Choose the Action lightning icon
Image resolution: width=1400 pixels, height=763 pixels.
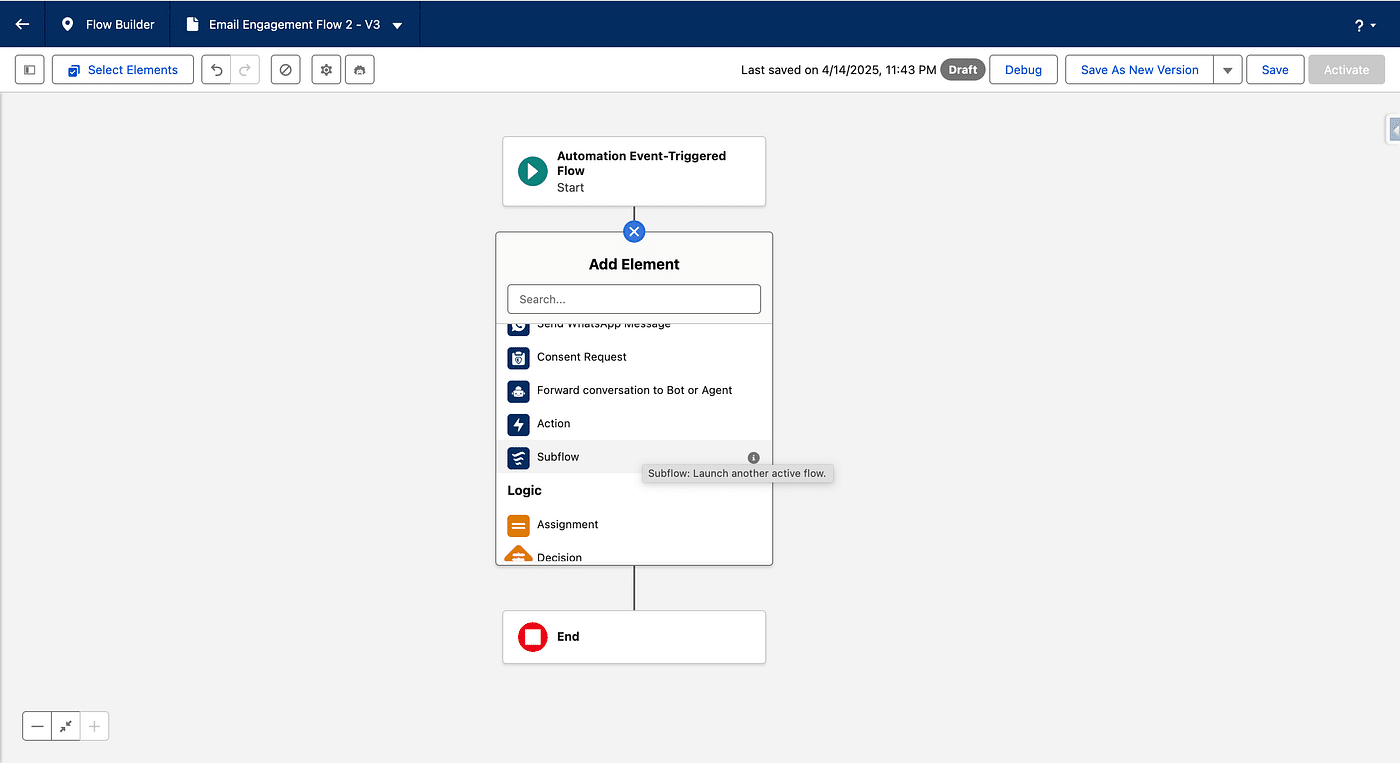click(x=518, y=424)
